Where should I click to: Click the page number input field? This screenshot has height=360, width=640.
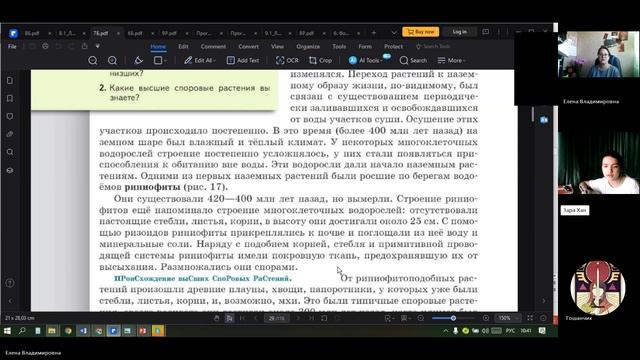pos(277,318)
